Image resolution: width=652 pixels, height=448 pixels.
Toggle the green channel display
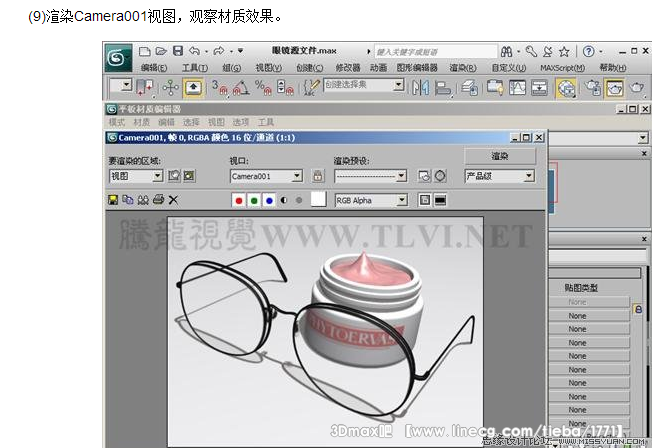(x=254, y=200)
